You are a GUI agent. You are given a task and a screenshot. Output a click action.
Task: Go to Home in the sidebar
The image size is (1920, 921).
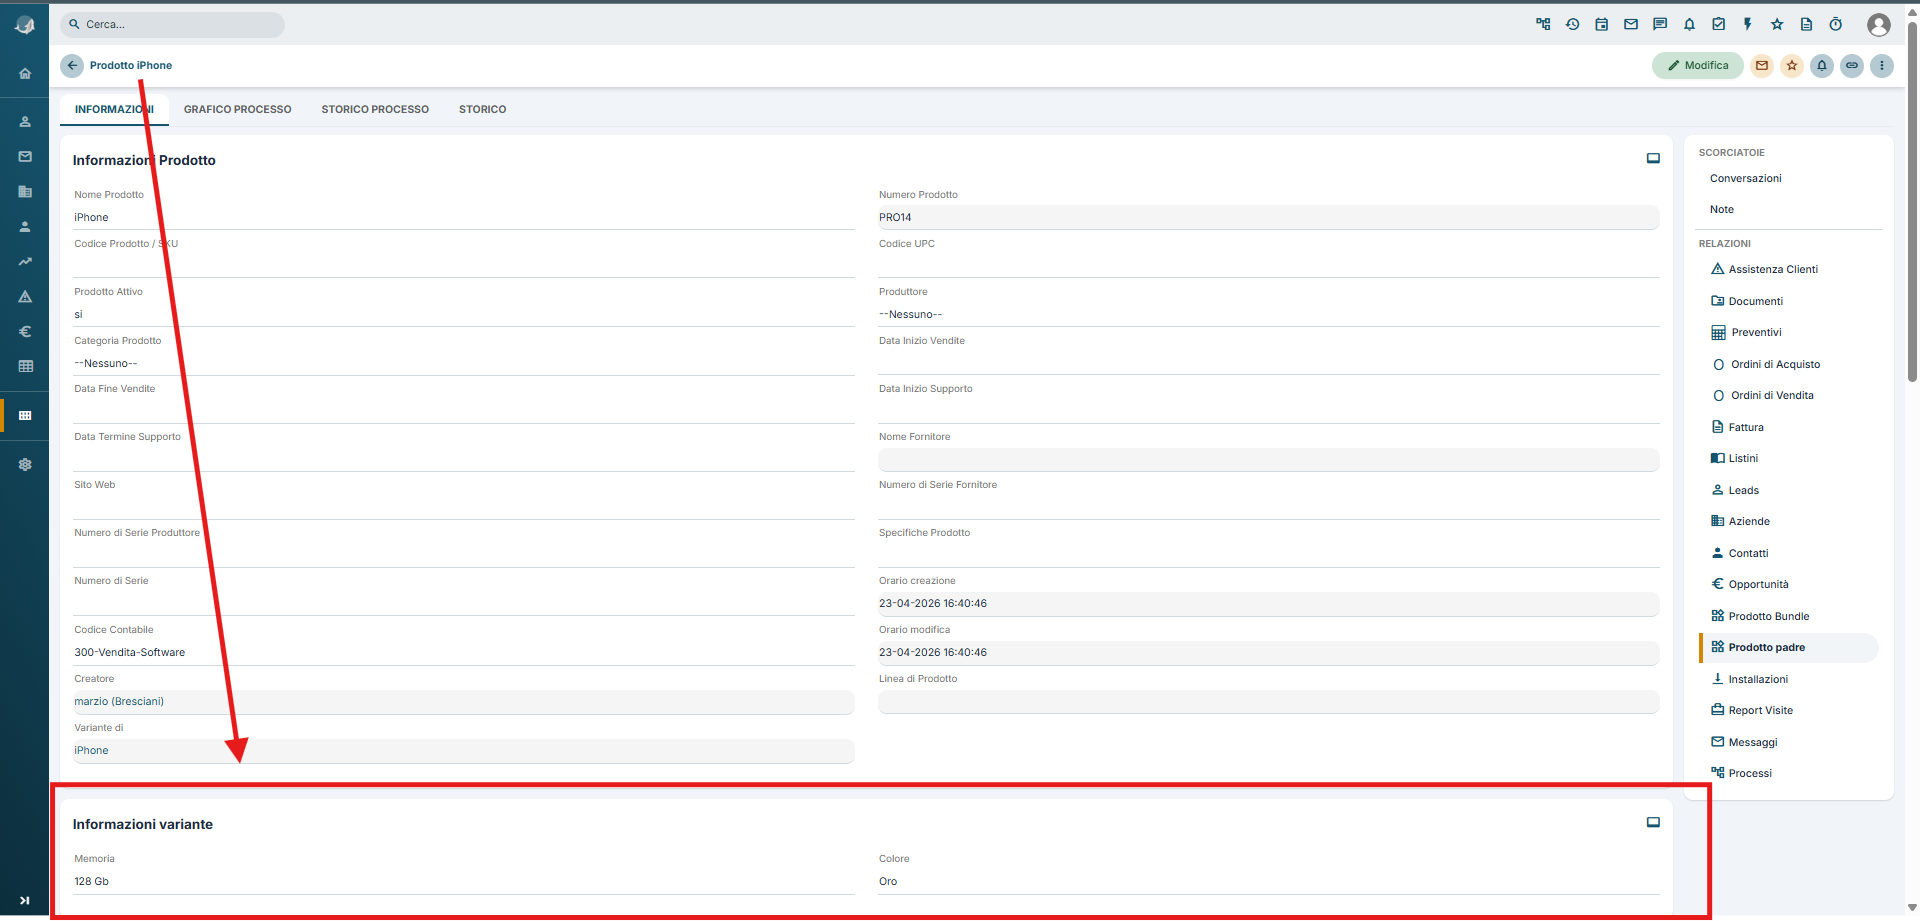pyautogui.click(x=25, y=73)
